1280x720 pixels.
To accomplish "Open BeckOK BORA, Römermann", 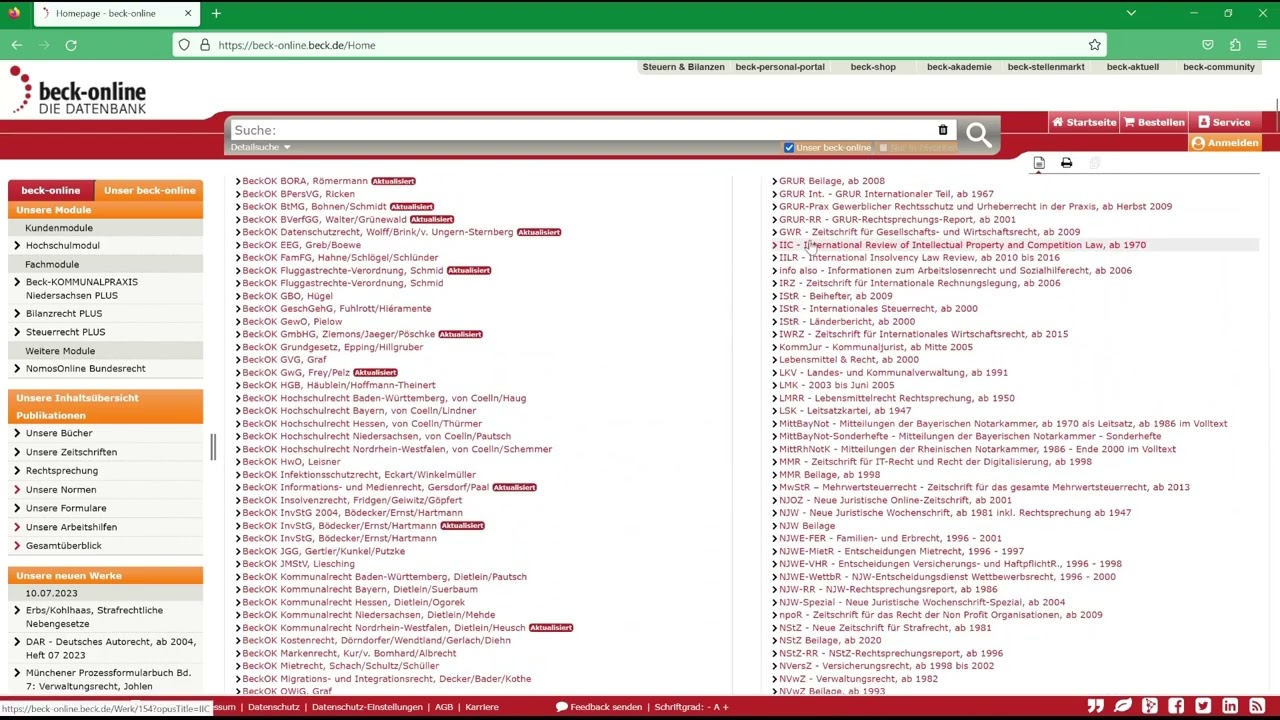I will tap(305, 181).
